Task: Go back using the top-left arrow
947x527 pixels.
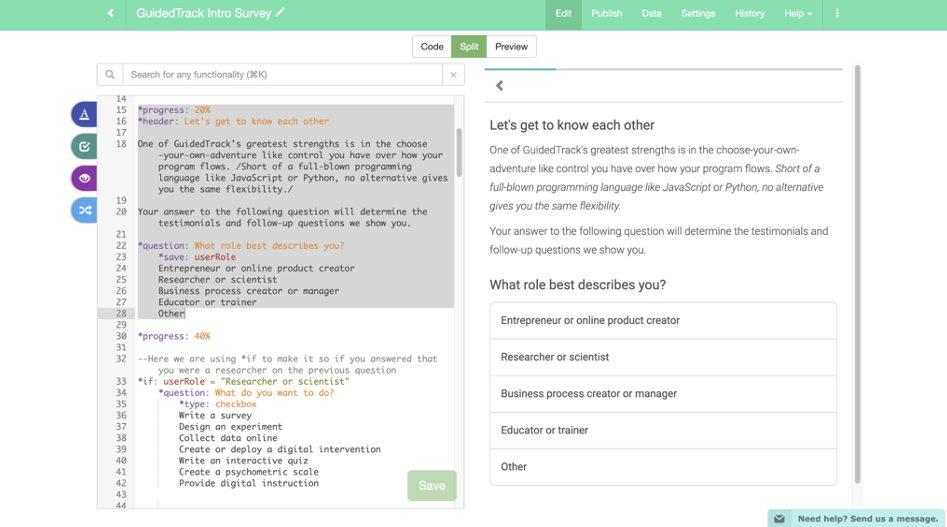Action: 111,14
